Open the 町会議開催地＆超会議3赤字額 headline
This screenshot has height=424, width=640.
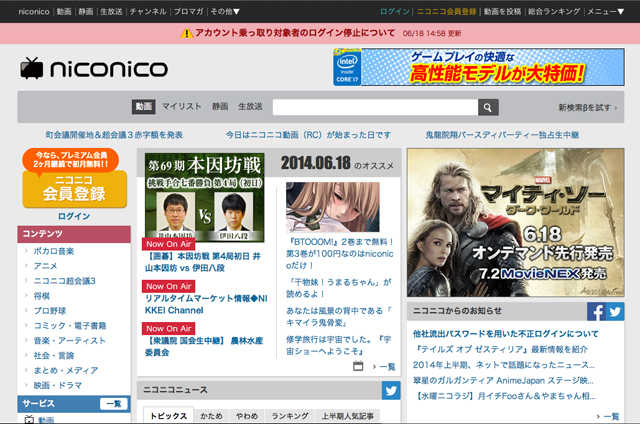114,135
